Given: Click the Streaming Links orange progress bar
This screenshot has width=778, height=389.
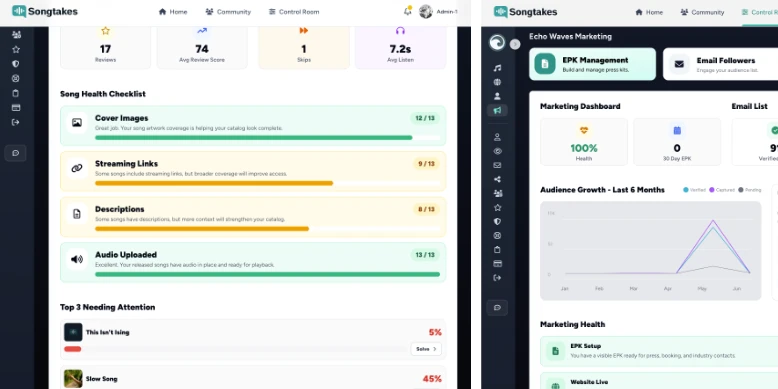Looking at the screenshot, I should [x=214, y=183].
